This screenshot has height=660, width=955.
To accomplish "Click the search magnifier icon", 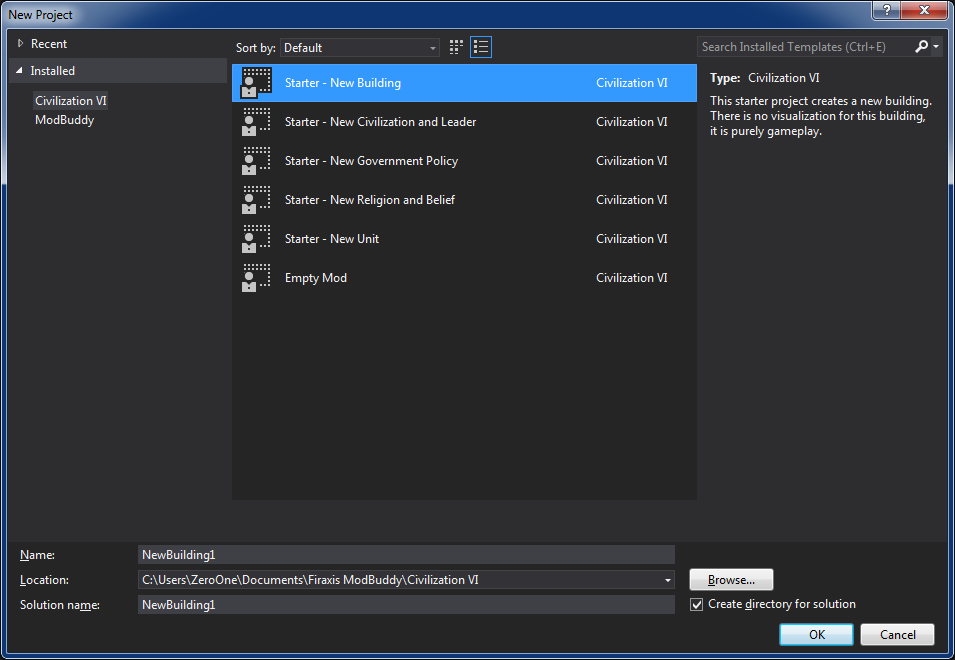I will tap(921, 47).
